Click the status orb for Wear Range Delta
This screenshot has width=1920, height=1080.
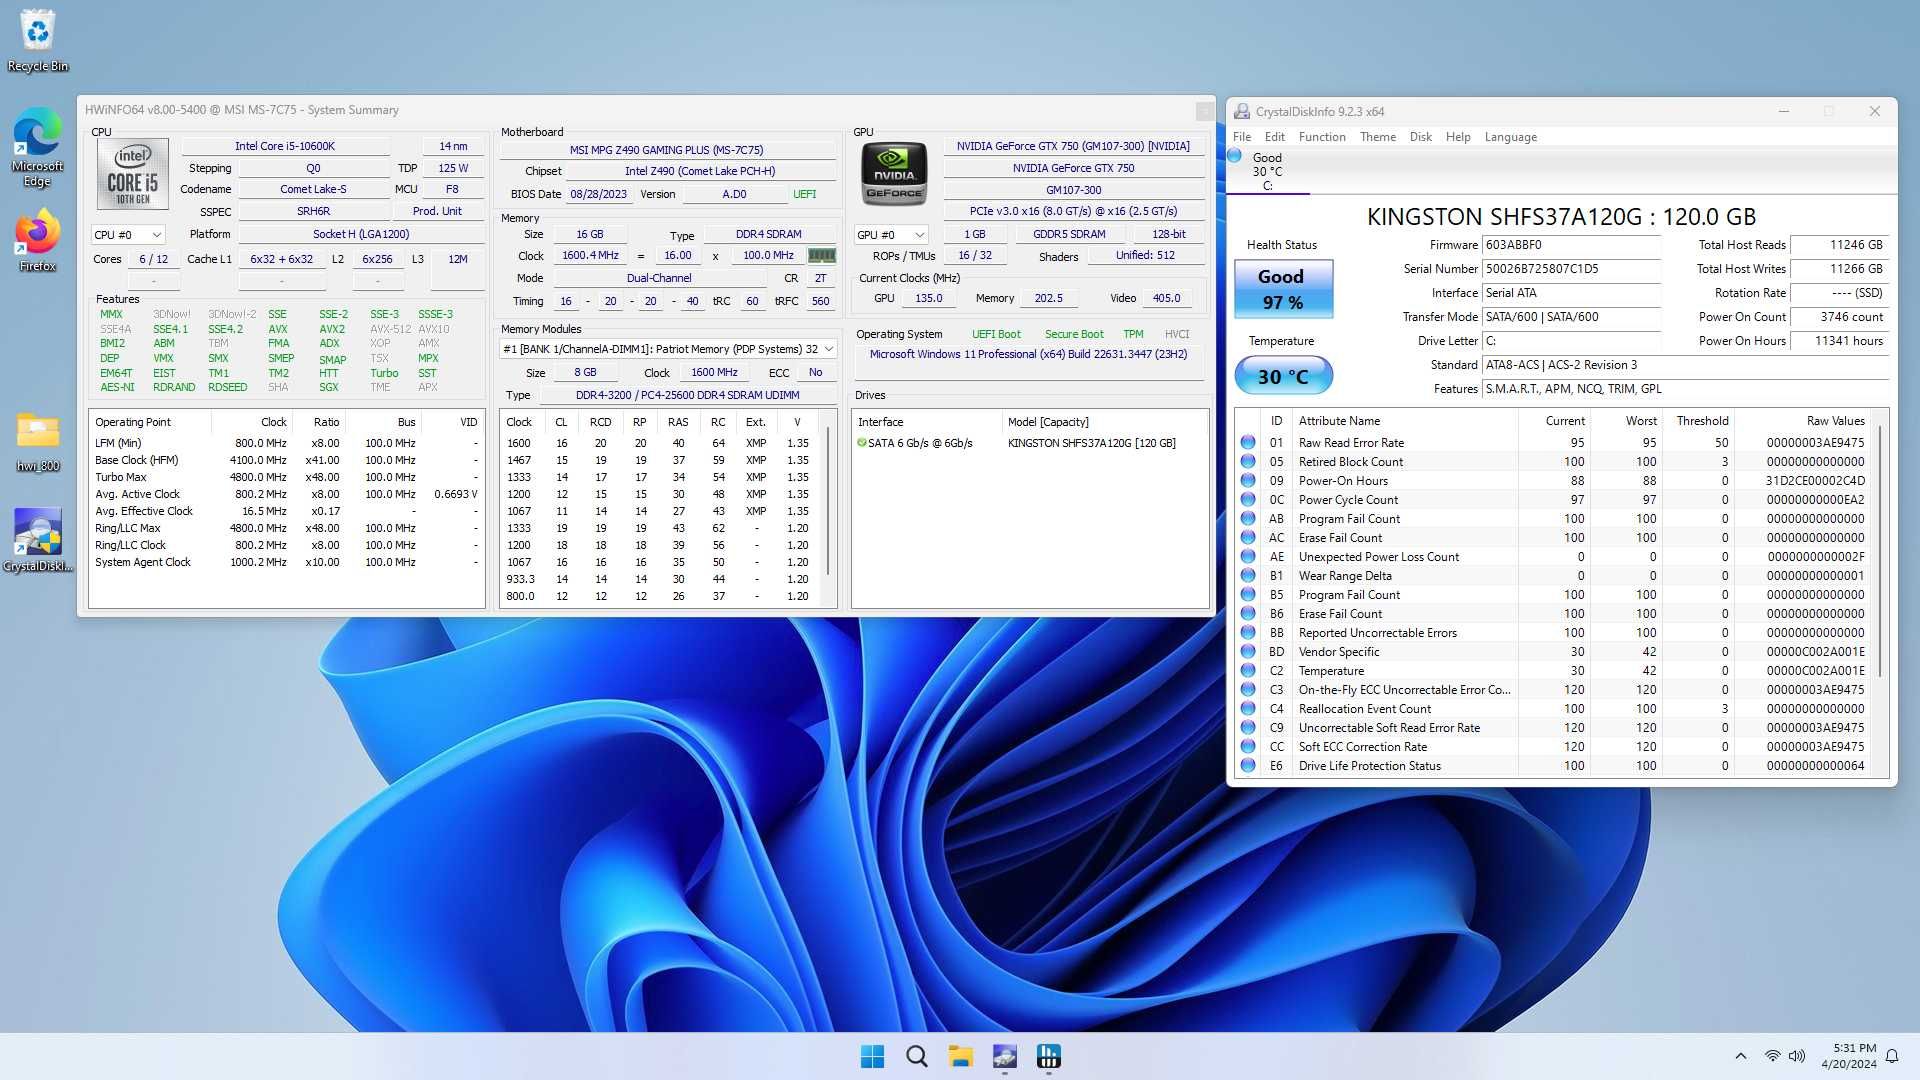(x=1248, y=575)
